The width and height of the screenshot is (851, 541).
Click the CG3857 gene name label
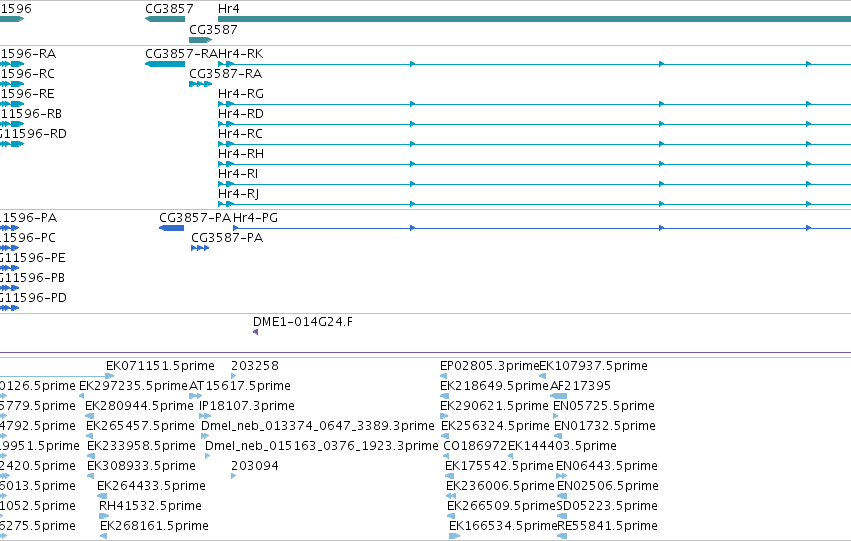(169, 9)
